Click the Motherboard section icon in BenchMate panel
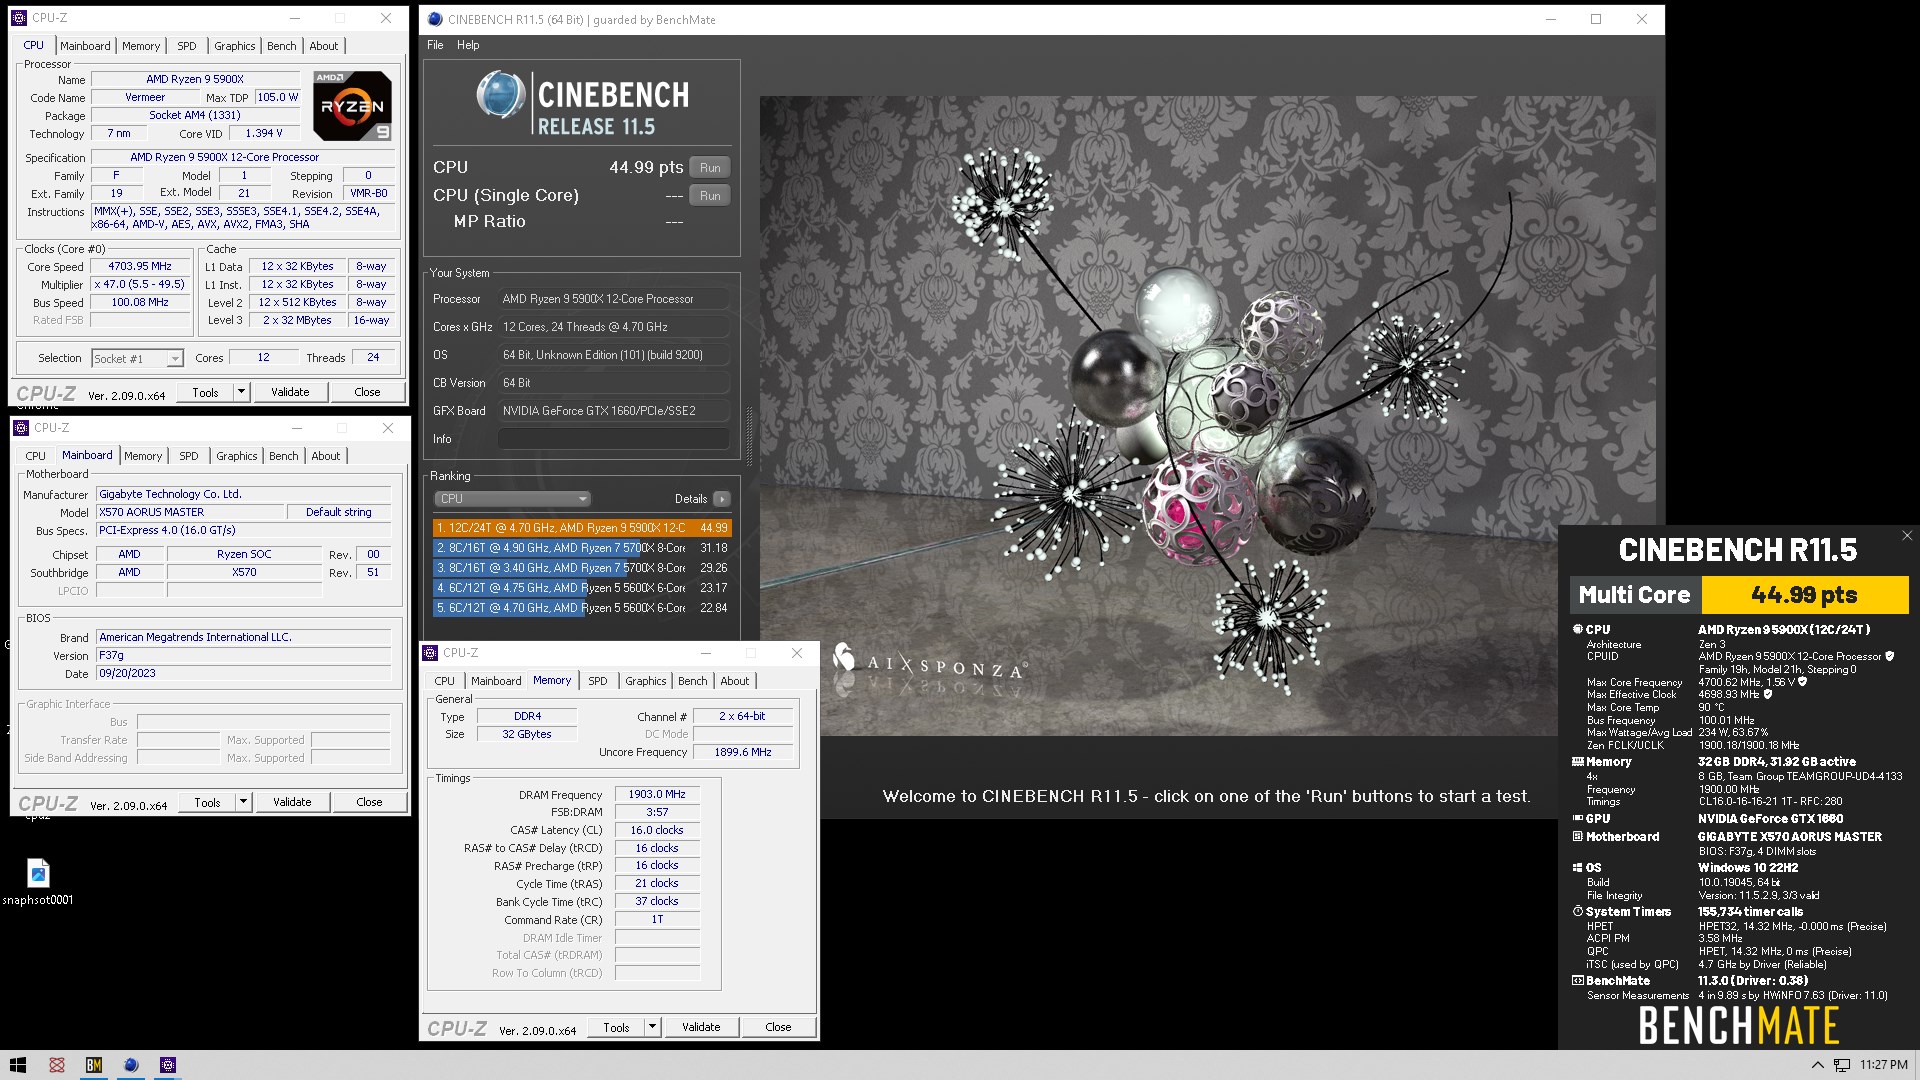 (1578, 837)
